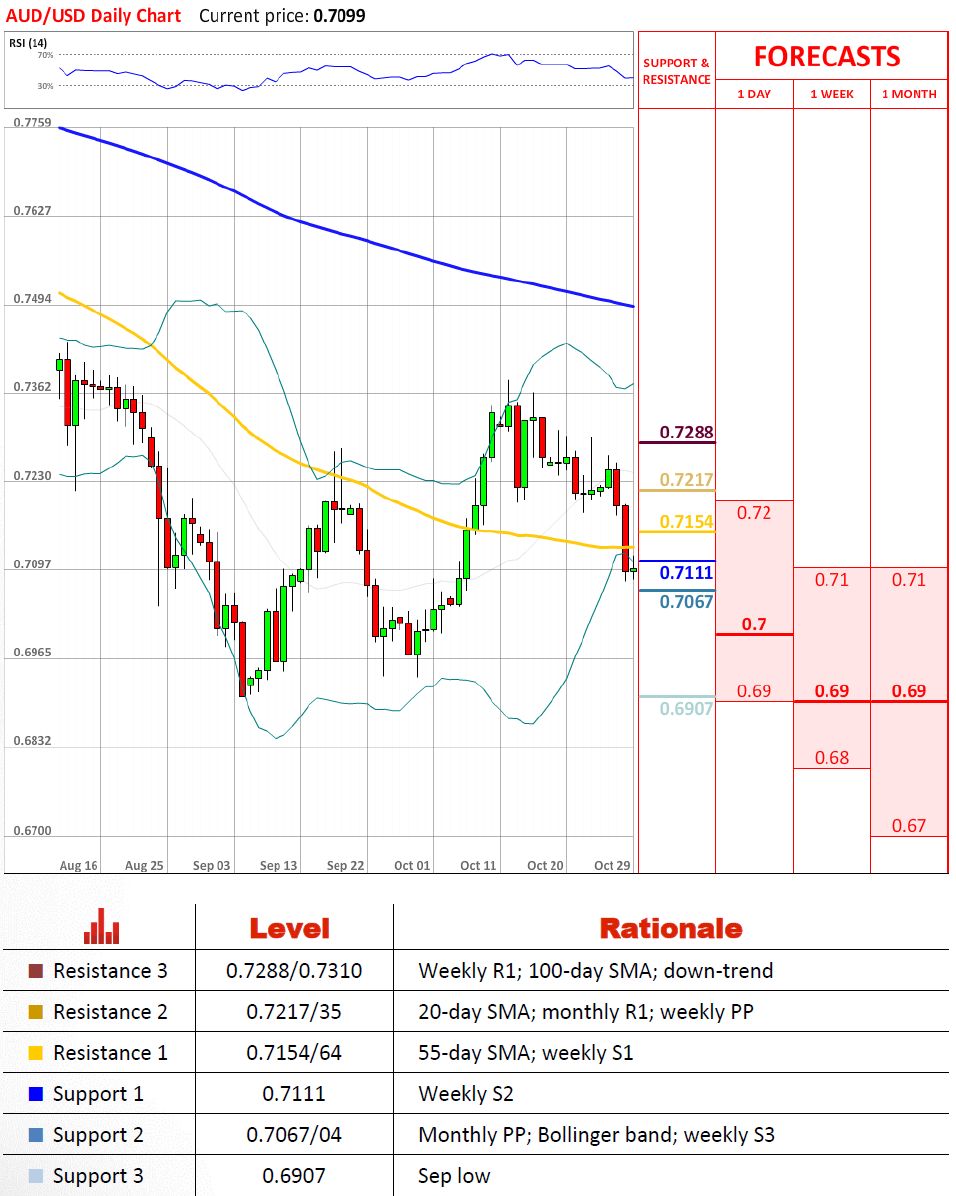This screenshot has height=1196, width=956.
Task: Click the 0.7288 resistance level marker
Action: click(x=686, y=432)
